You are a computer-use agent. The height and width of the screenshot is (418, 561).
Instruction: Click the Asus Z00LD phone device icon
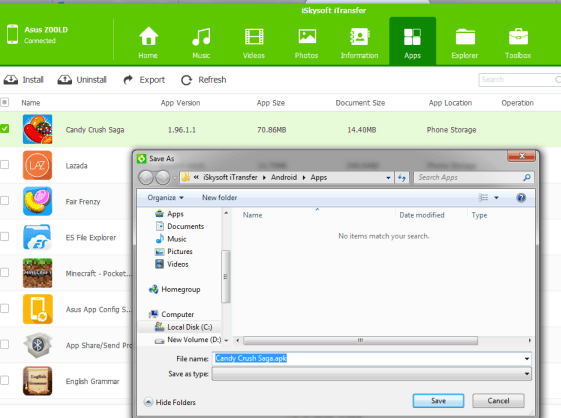[x=13, y=34]
